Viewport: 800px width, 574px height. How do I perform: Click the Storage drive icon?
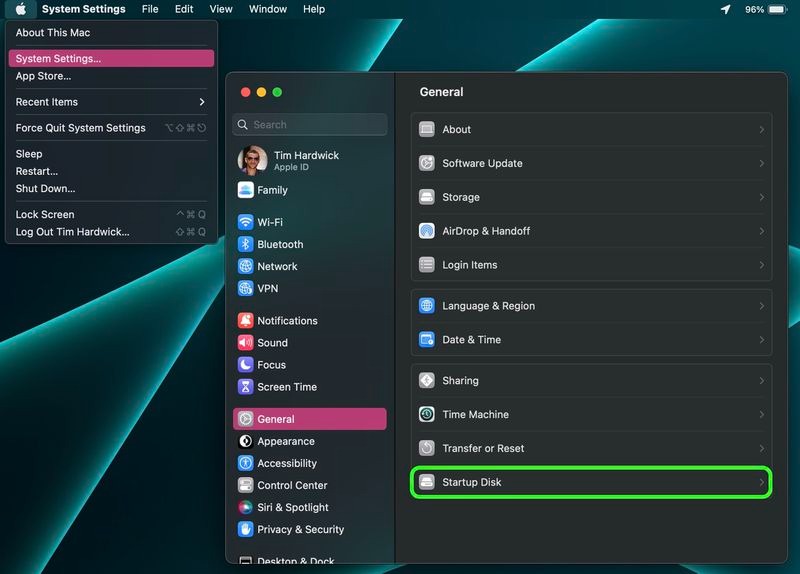click(427, 197)
